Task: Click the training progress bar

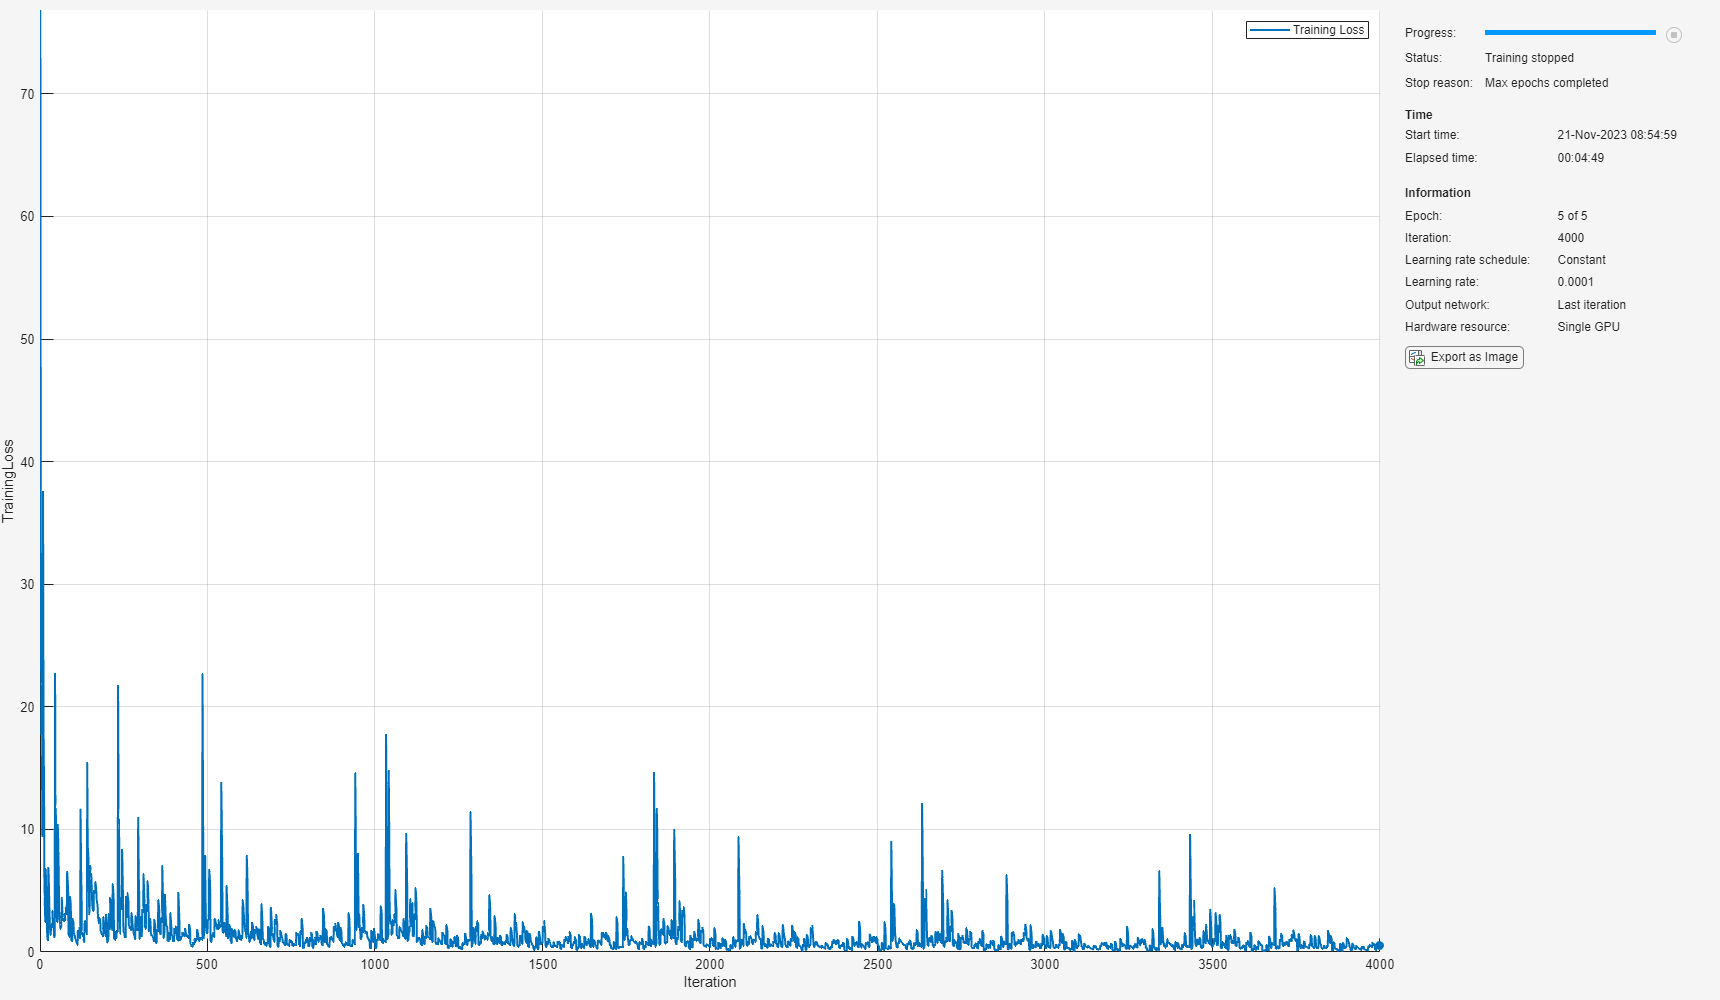Action: (1570, 33)
